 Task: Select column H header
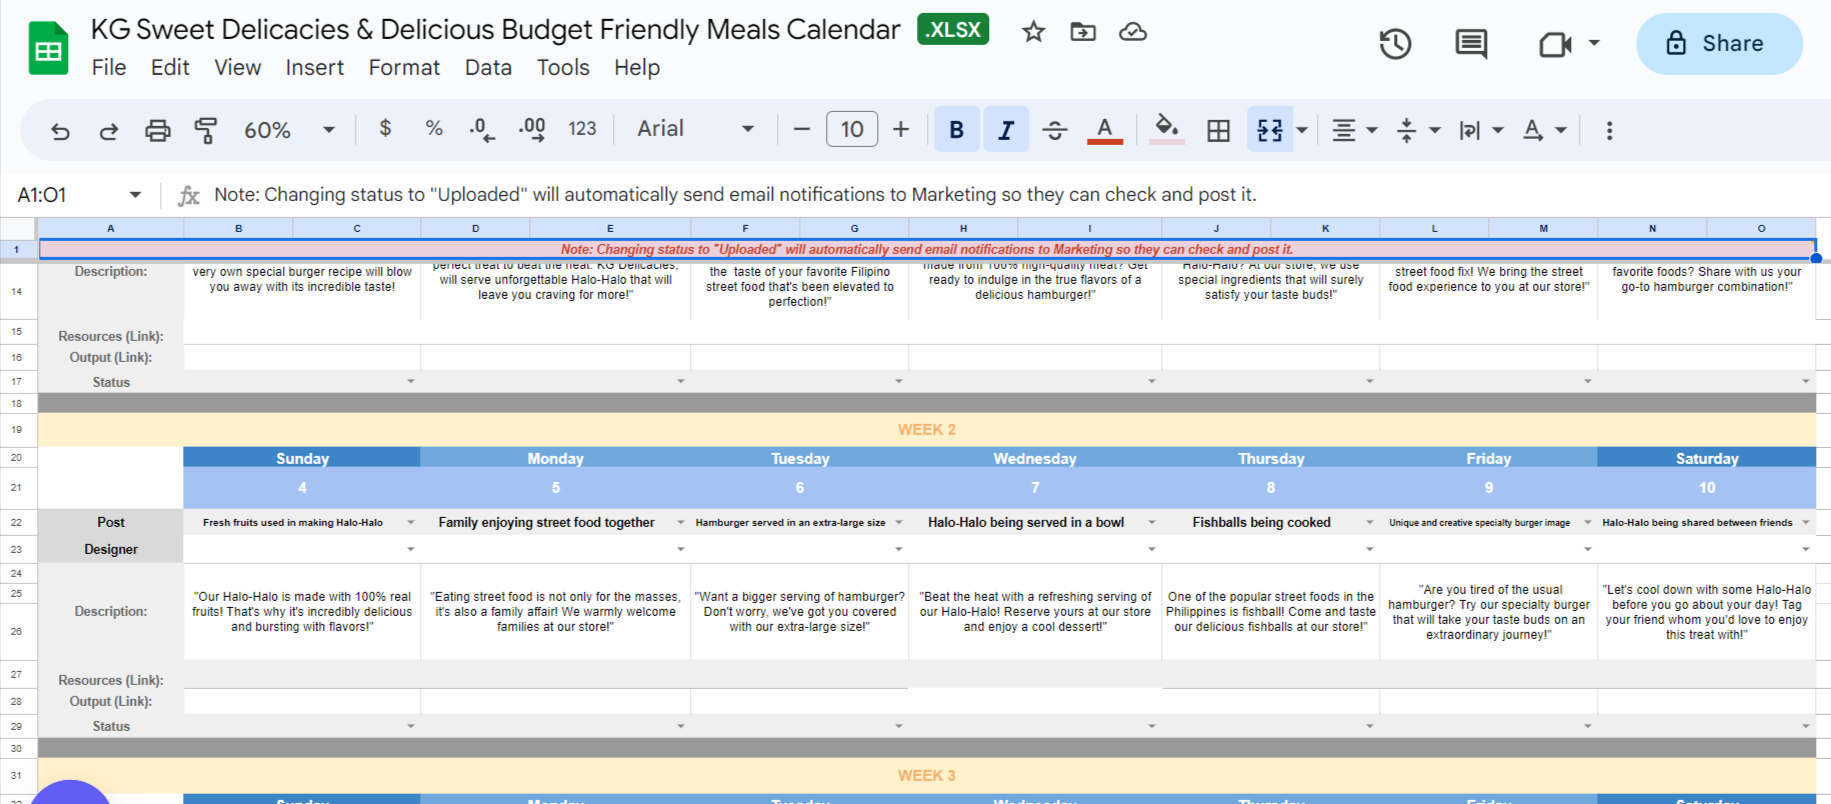[x=963, y=228]
